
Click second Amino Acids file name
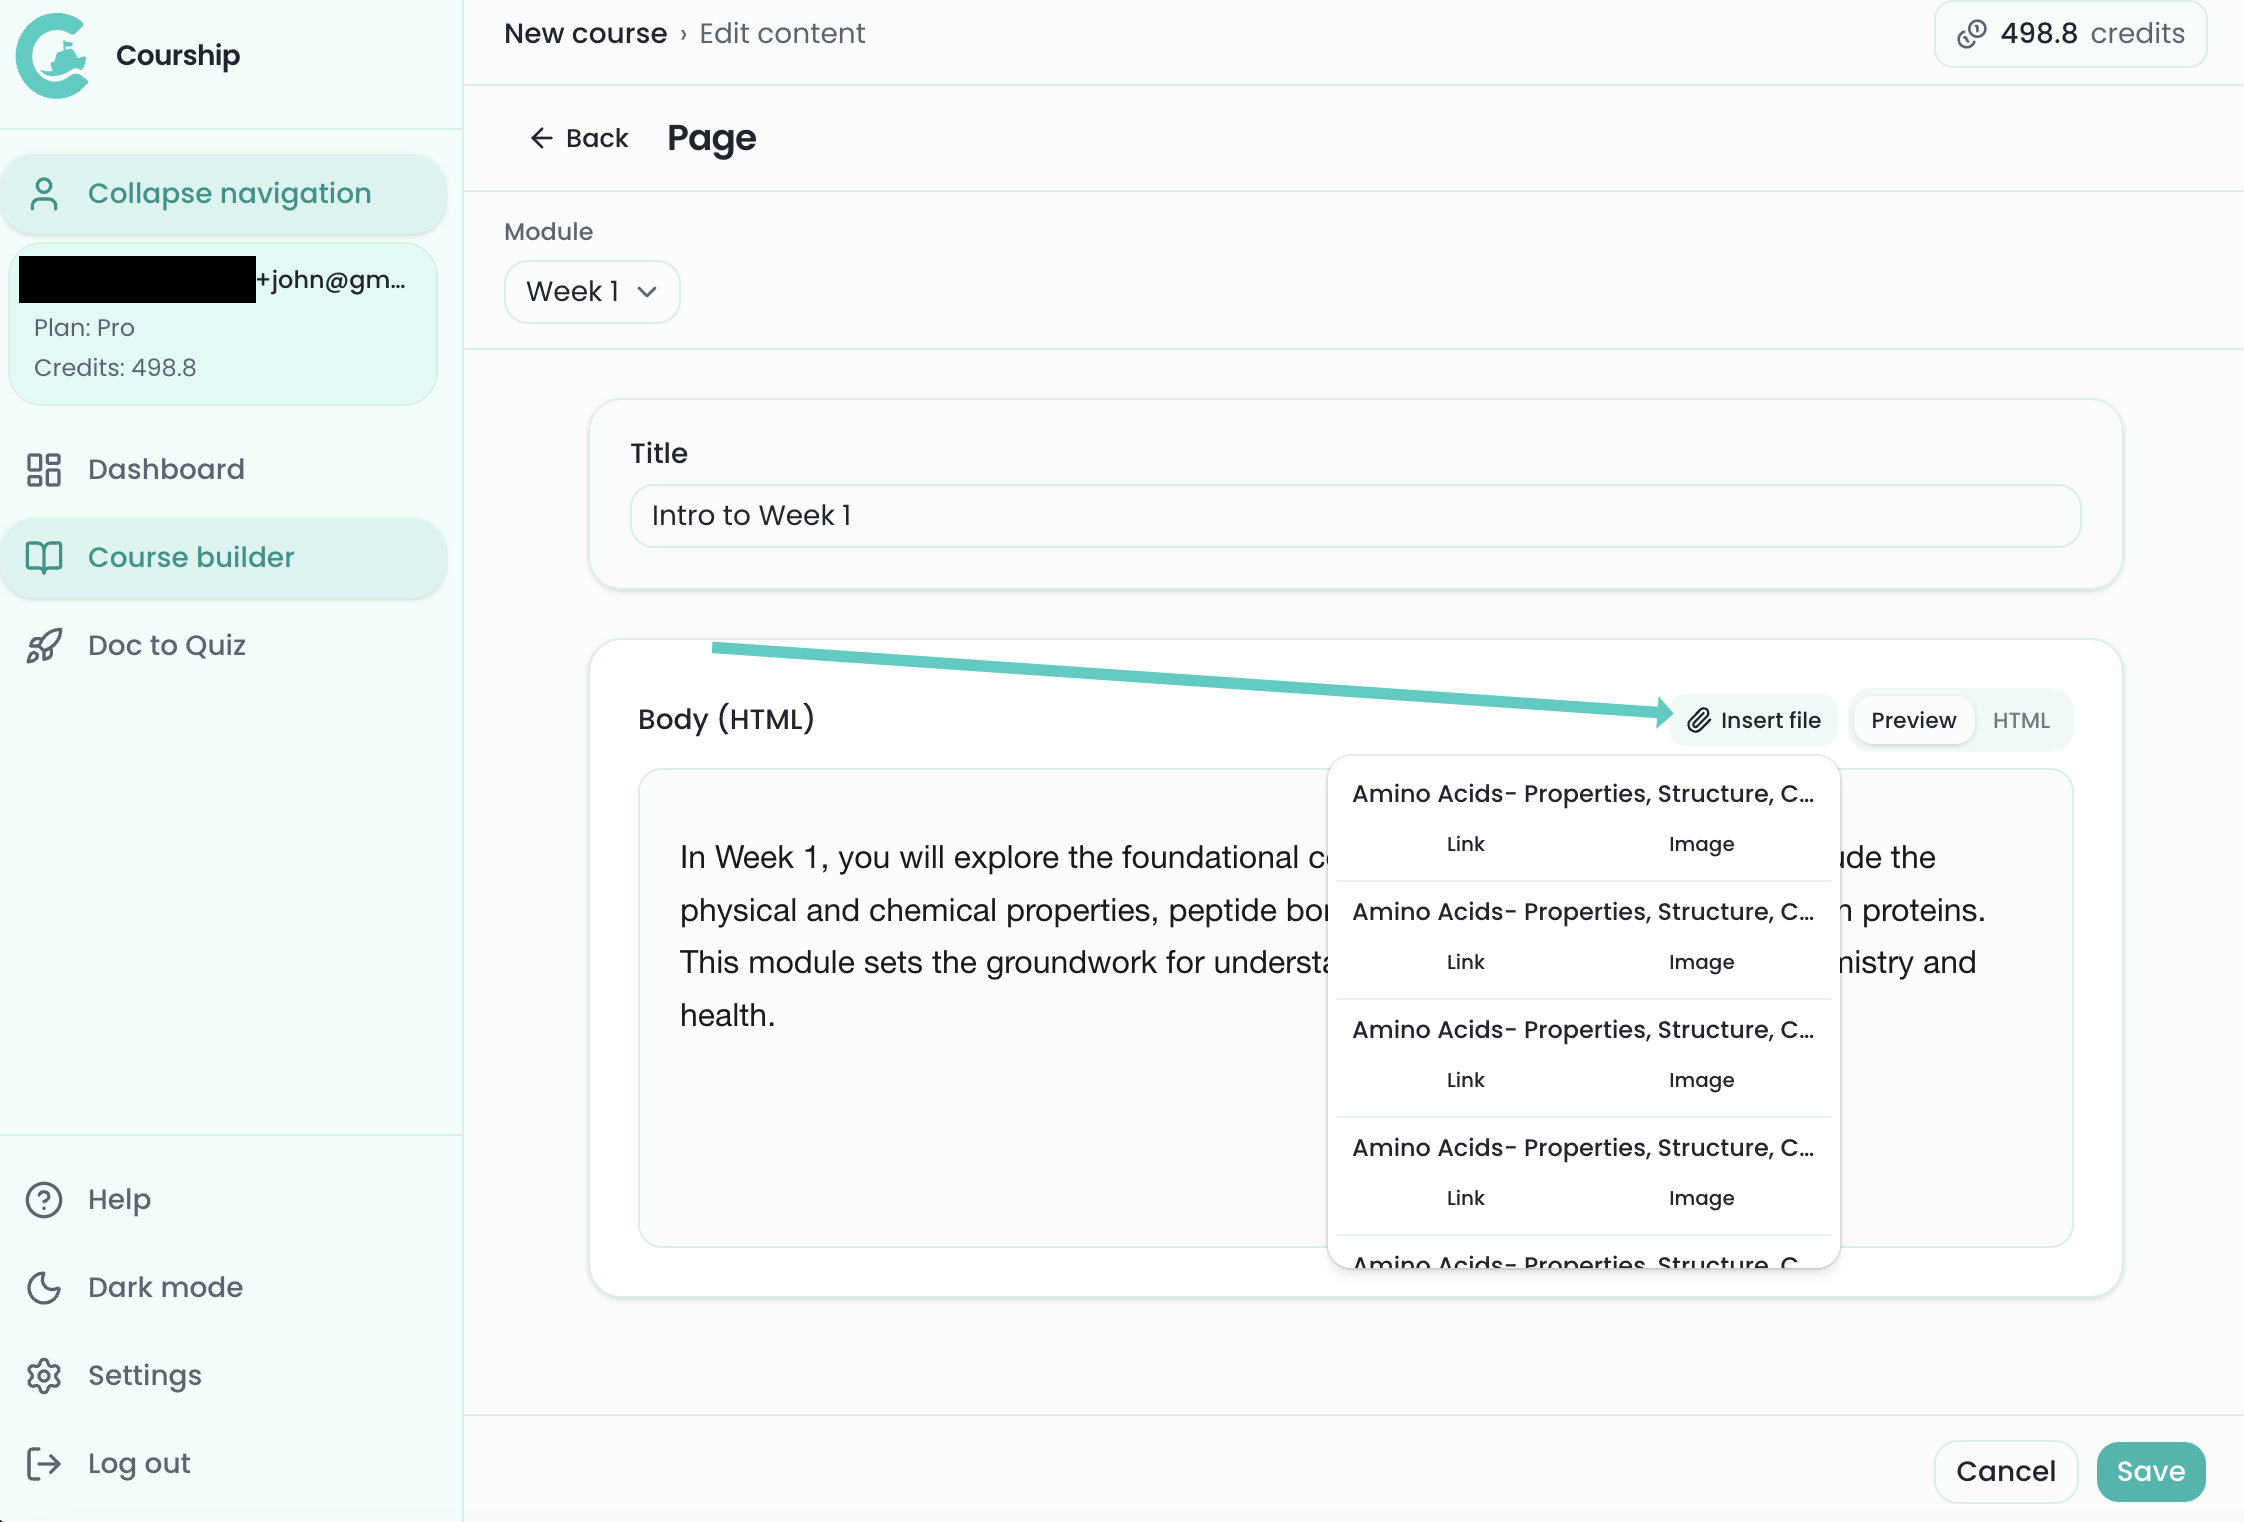(1583, 912)
